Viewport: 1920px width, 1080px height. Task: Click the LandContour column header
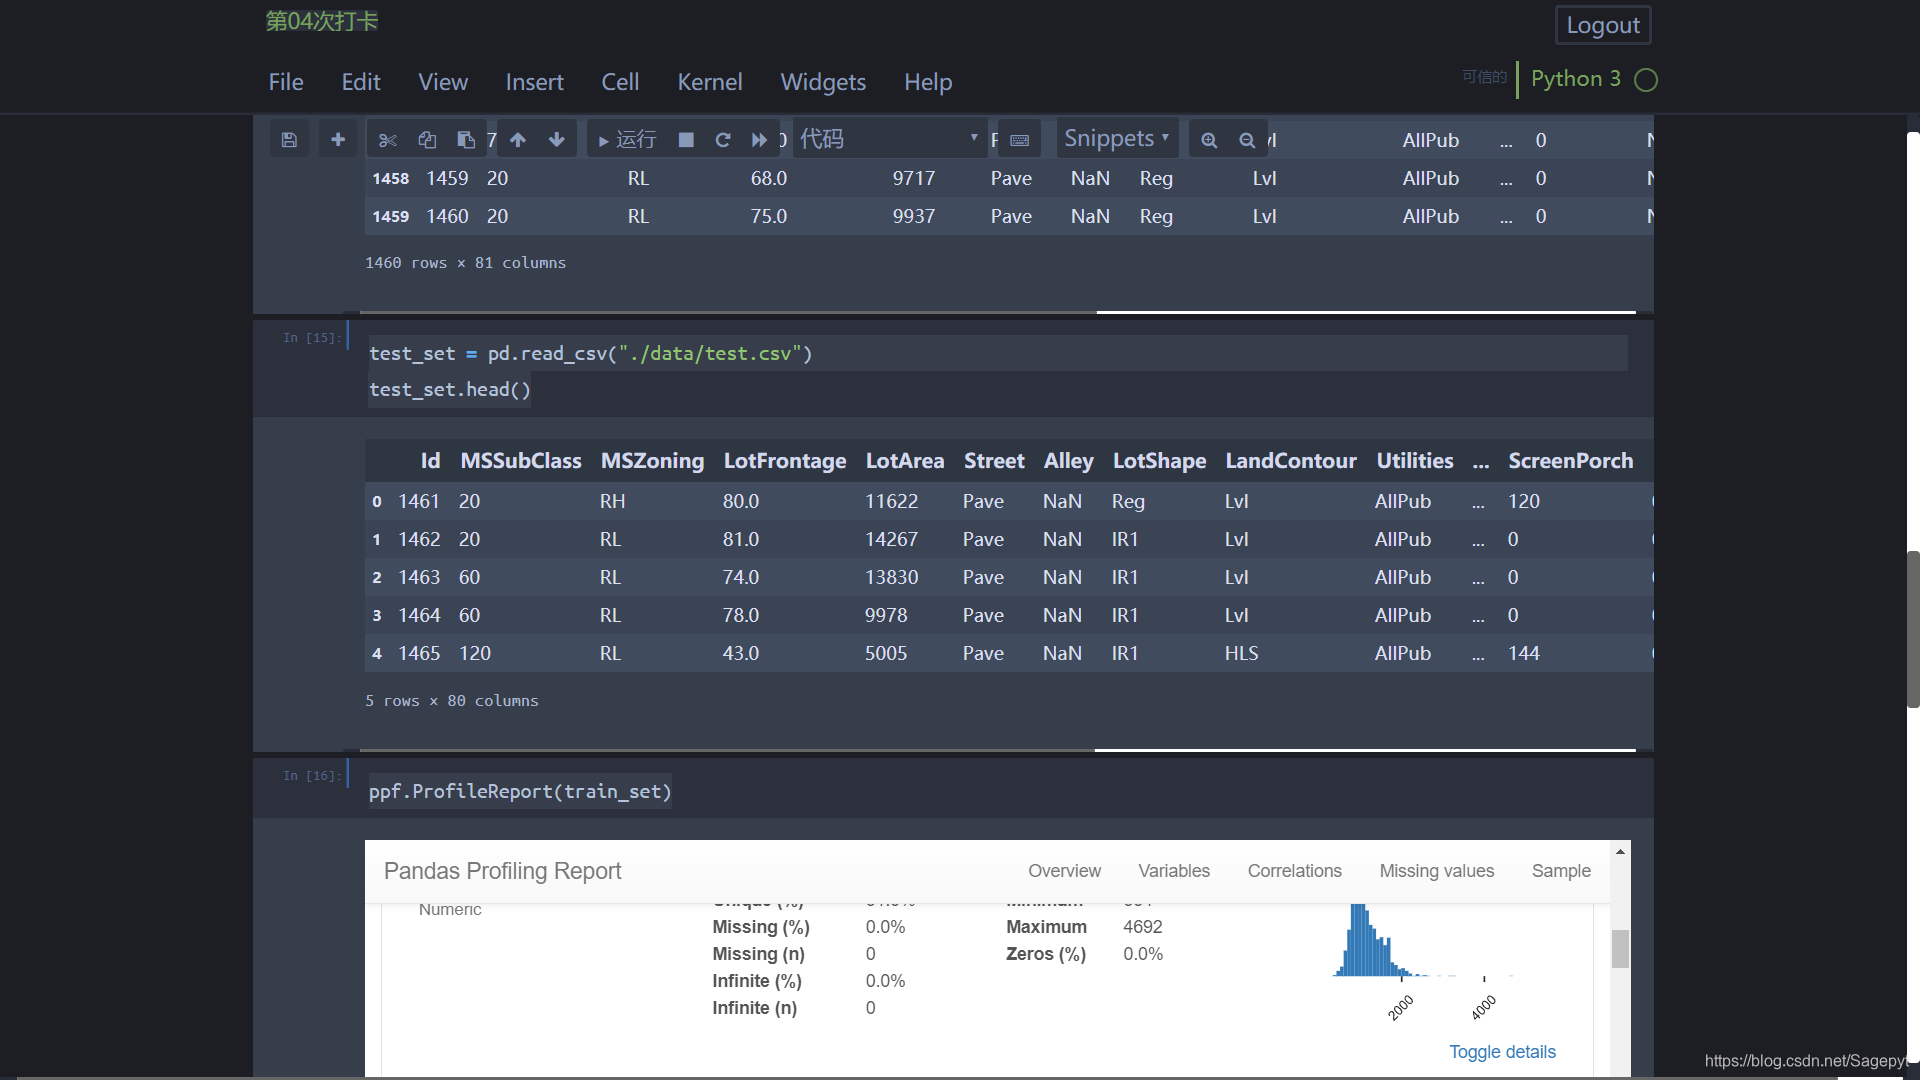tap(1291, 461)
